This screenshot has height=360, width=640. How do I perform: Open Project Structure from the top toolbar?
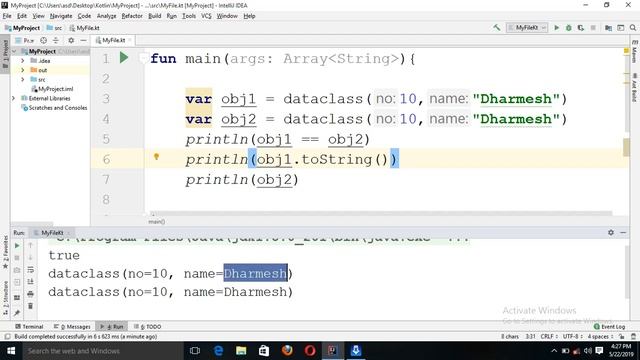point(608,28)
